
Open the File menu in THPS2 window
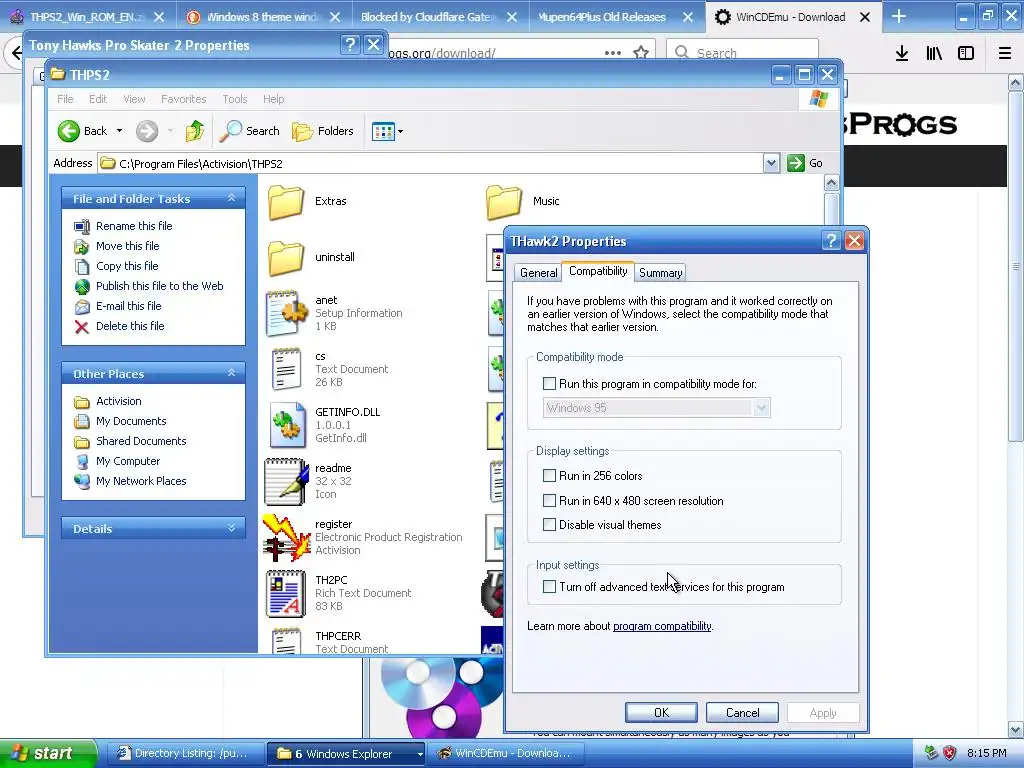tap(65, 99)
